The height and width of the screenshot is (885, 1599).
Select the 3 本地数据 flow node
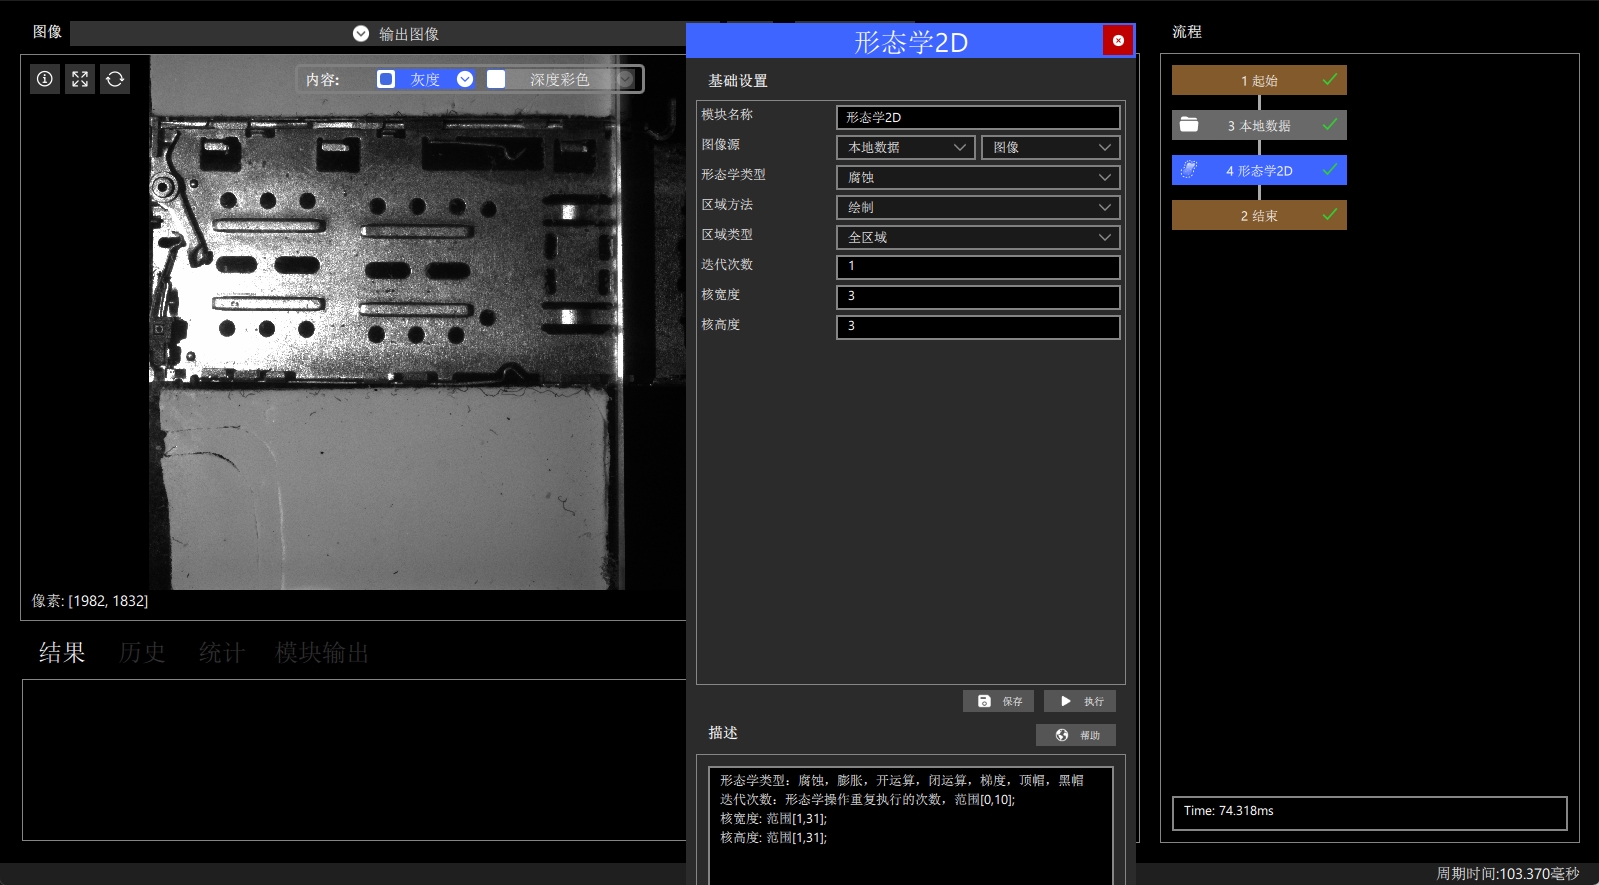pos(1259,125)
